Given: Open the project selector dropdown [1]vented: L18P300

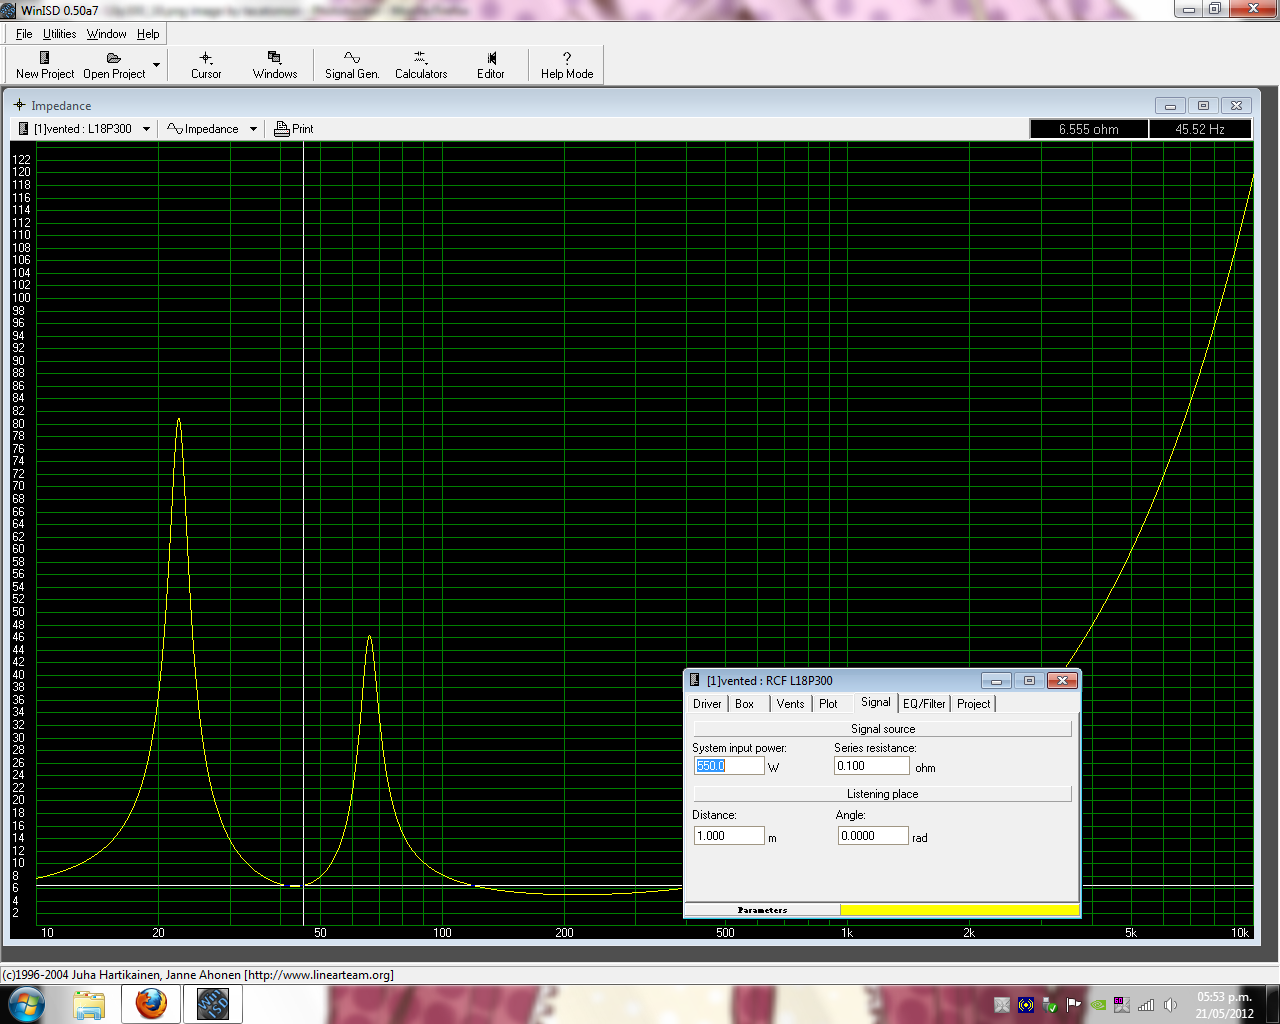Looking at the screenshot, I should [x=85, y=129].
